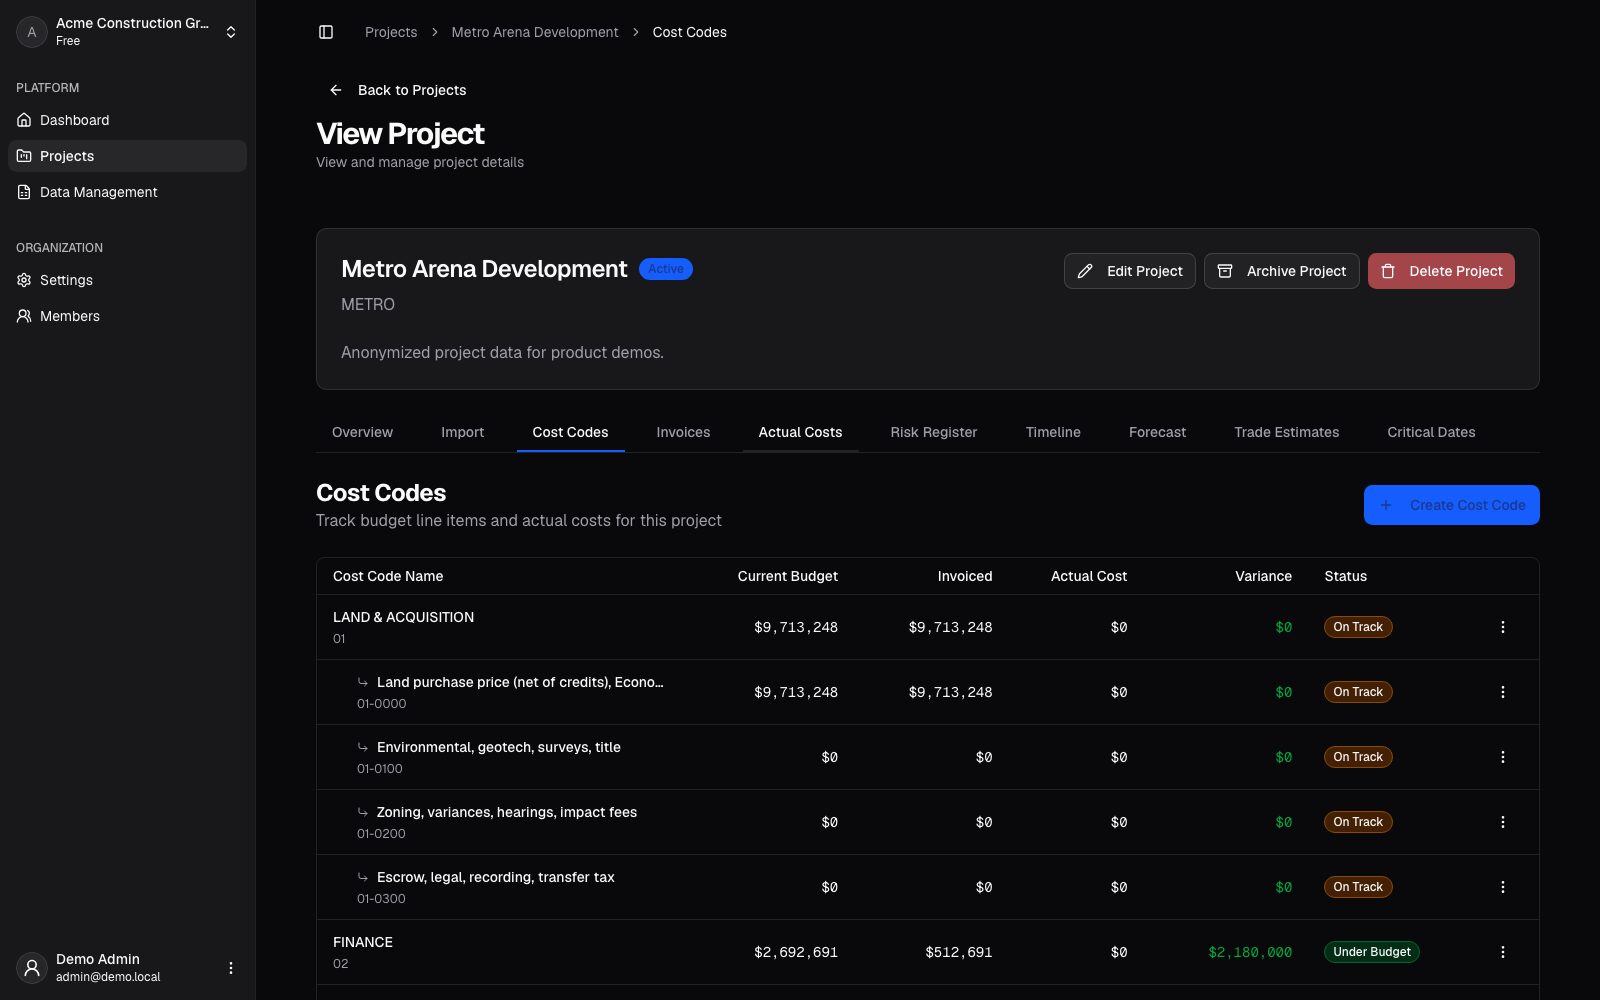Image resolution: width=1600 pixels, height=1000 pixels.
Task: Click the Variance column header
Action: (x=1263, y=576)
